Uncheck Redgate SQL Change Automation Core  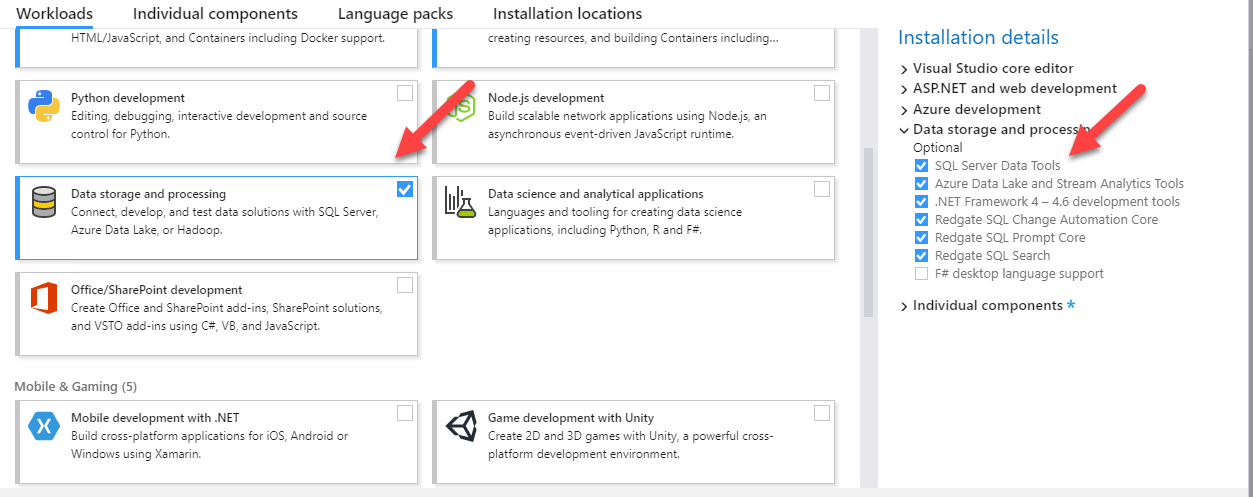(921, 220)
